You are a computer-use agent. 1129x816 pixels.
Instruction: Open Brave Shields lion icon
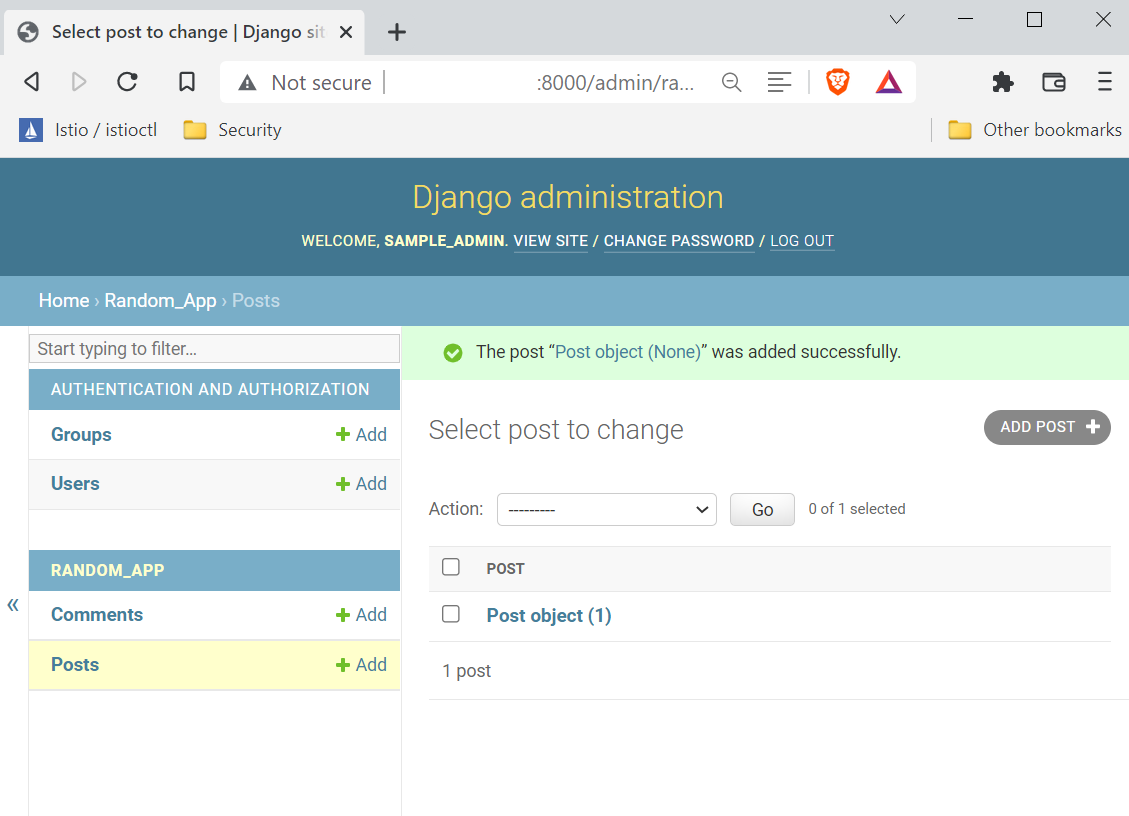click(x=837, y=82)
